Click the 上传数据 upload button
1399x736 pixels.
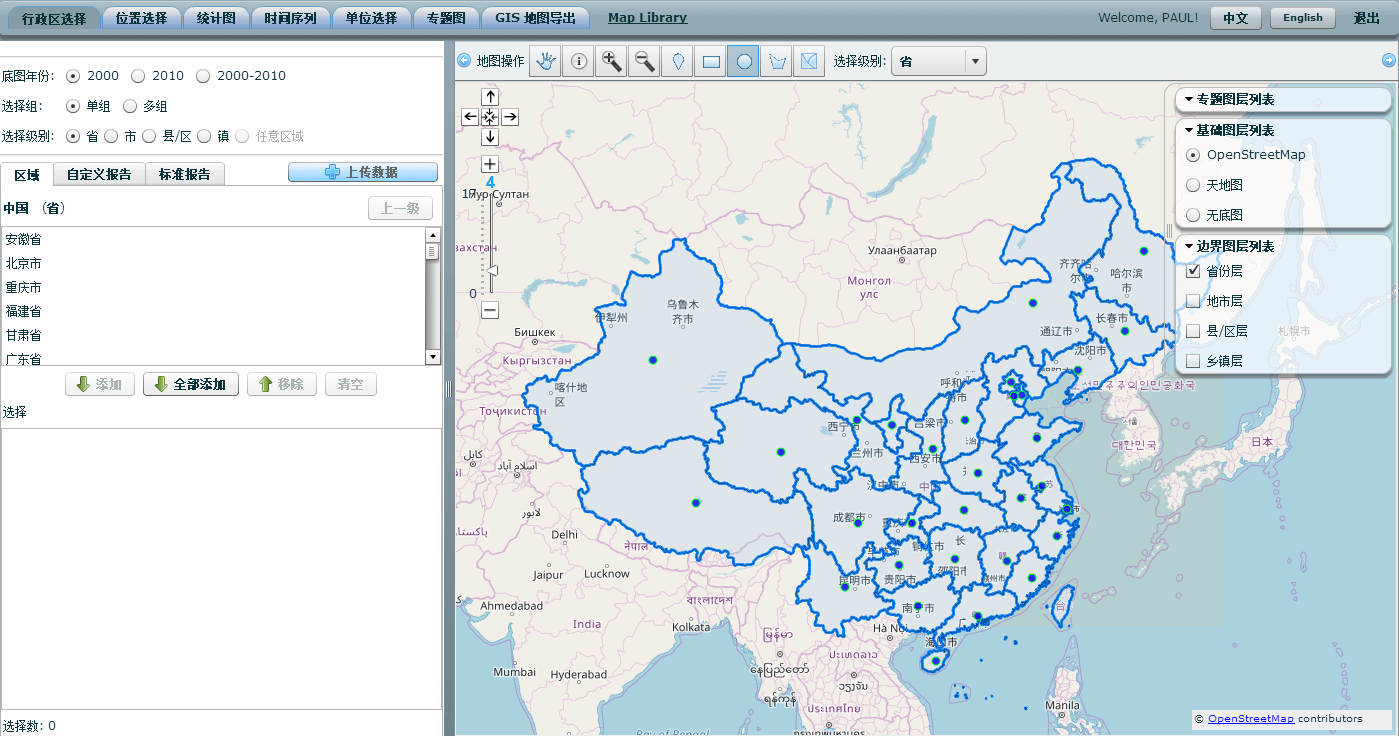tap(363, 172)
